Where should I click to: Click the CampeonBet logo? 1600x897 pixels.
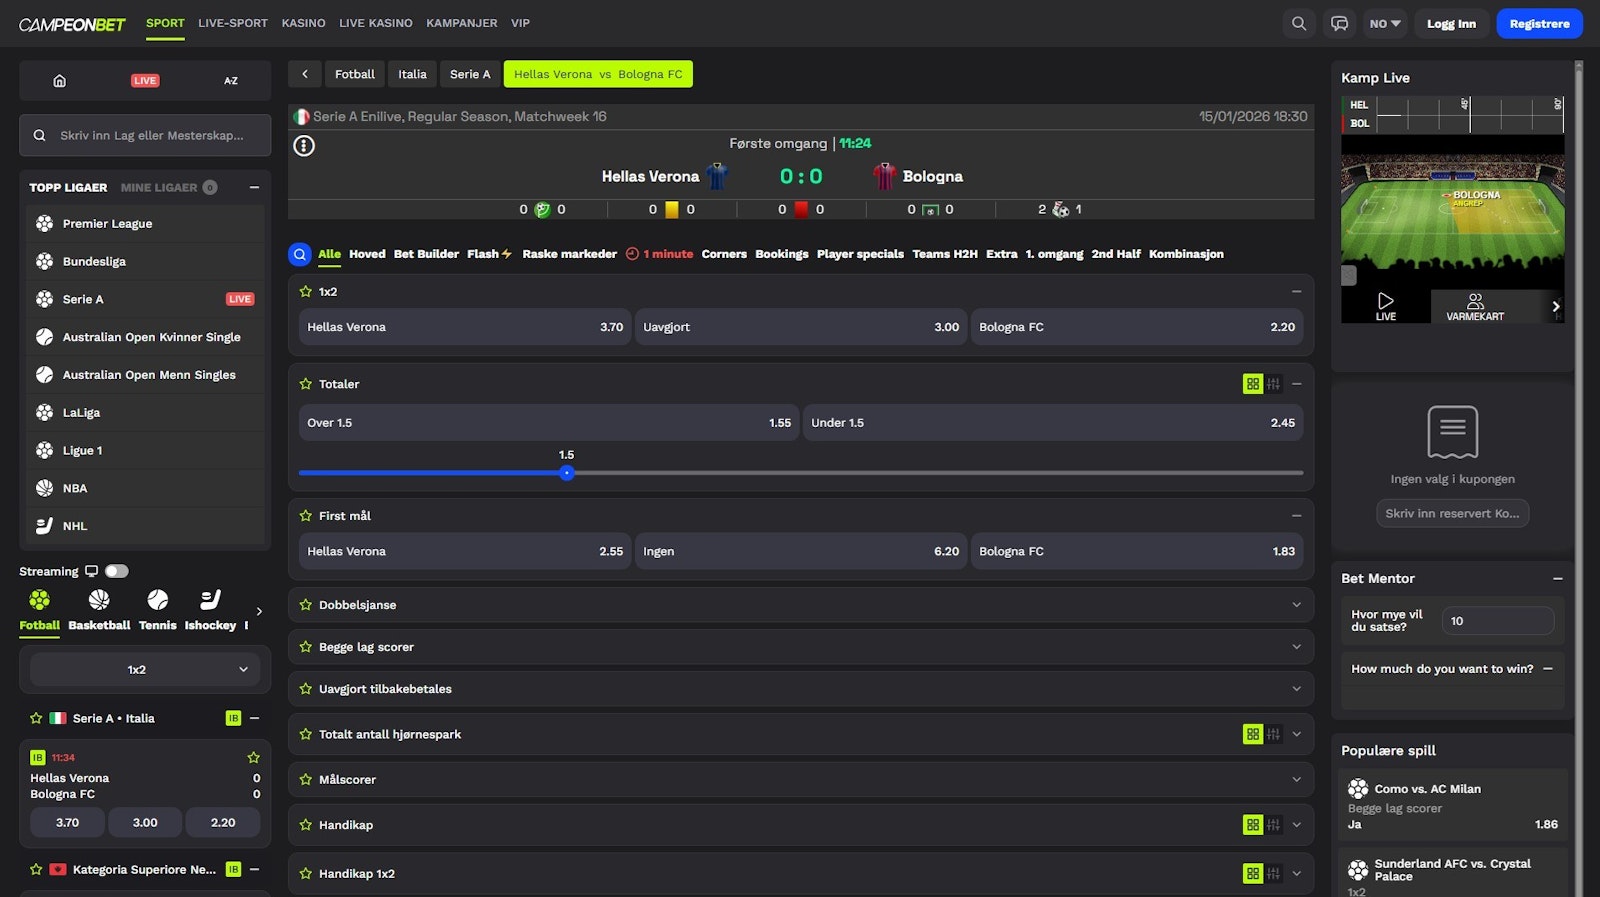pos(72,24)
